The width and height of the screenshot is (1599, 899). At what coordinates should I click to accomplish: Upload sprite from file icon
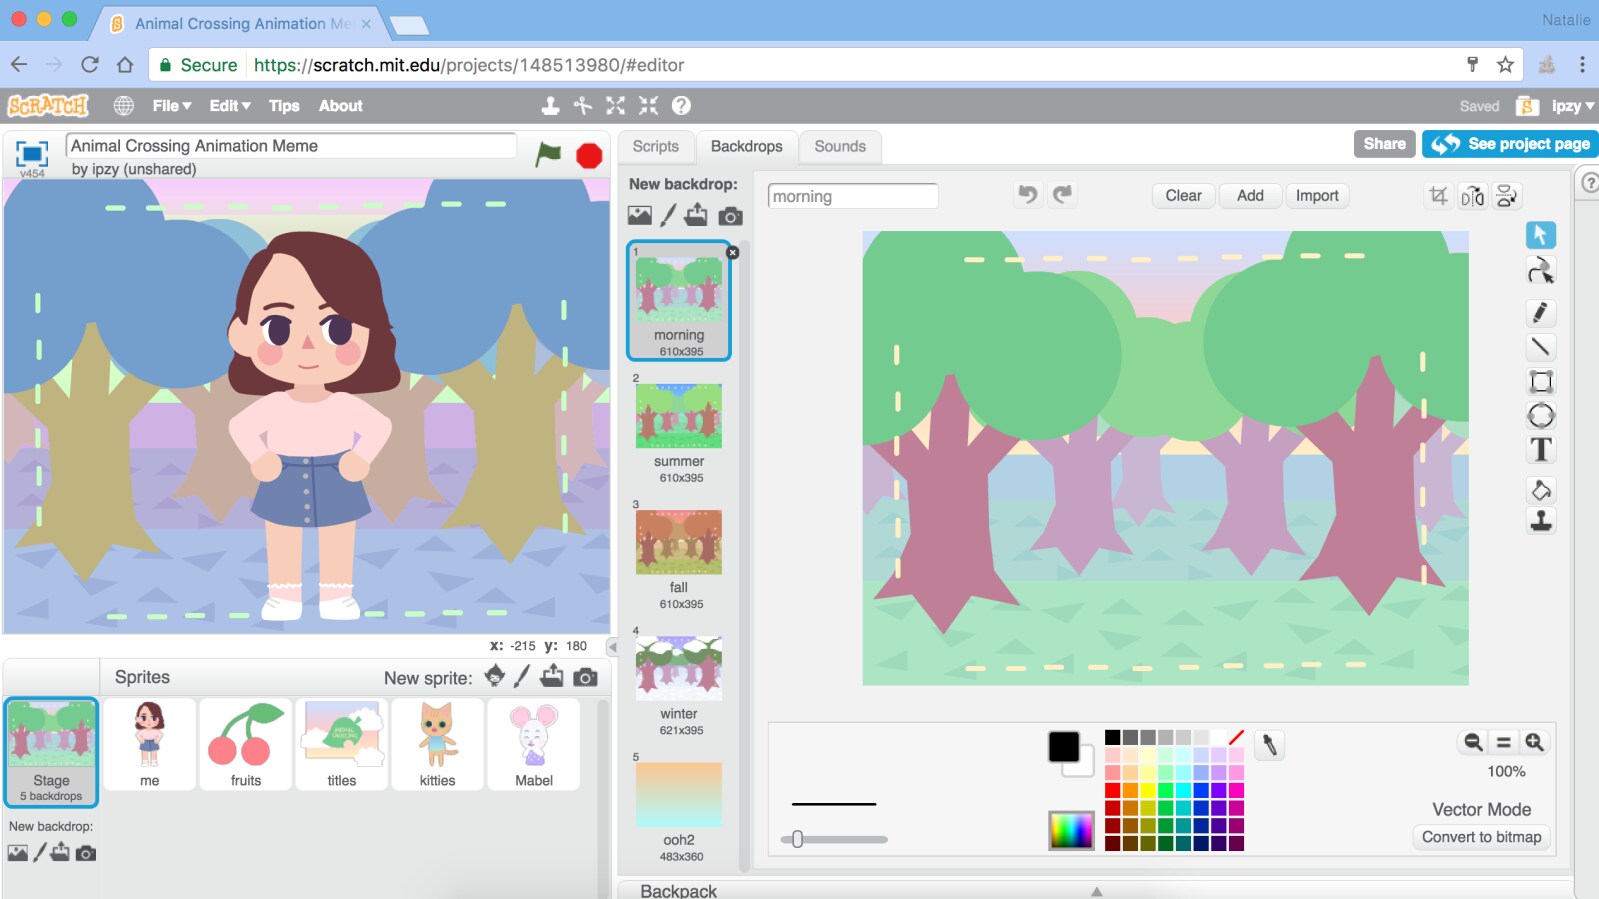click(552, 677)
